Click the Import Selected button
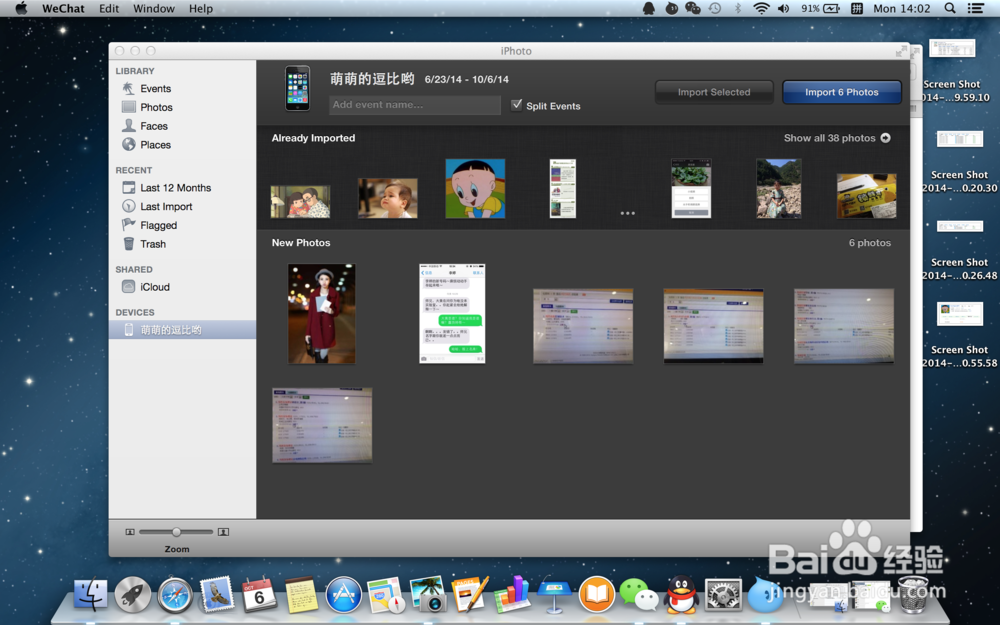The height and width of the screenshot is (625, 1000). coord(714,92)
